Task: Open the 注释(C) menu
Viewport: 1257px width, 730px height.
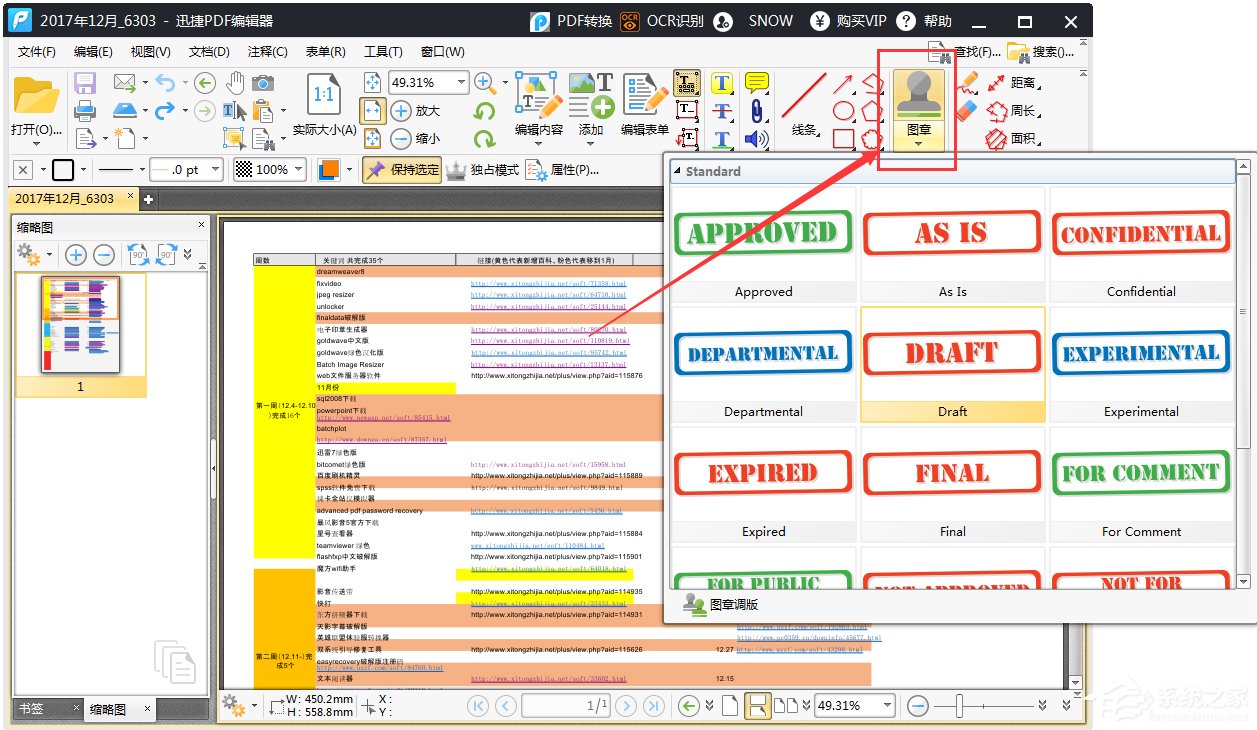Action: click(x=267, y=52)
